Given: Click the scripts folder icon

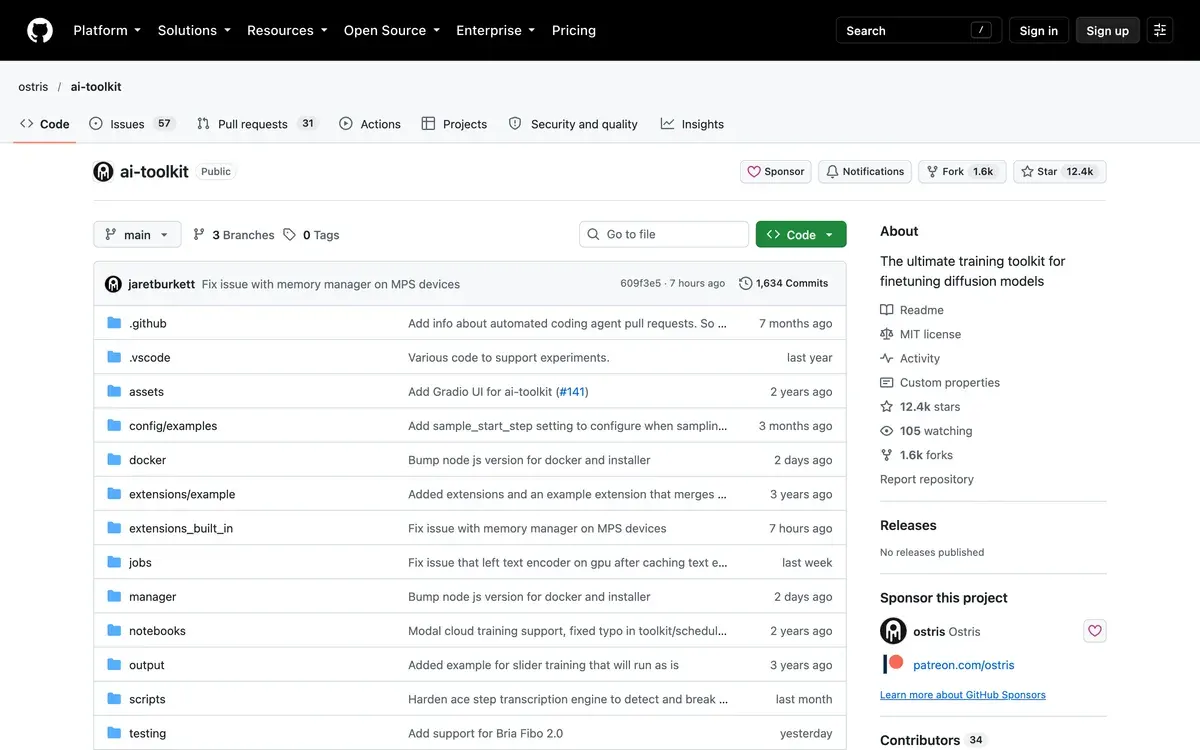Looking at the screenshot, I should [x=114, y=699].
